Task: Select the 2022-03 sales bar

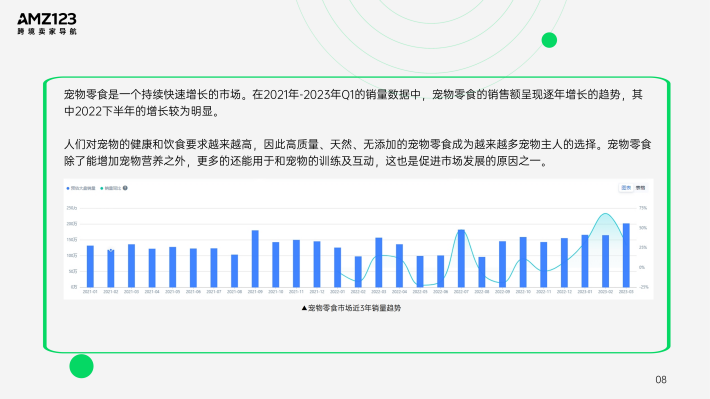Action: click(379, 262)
